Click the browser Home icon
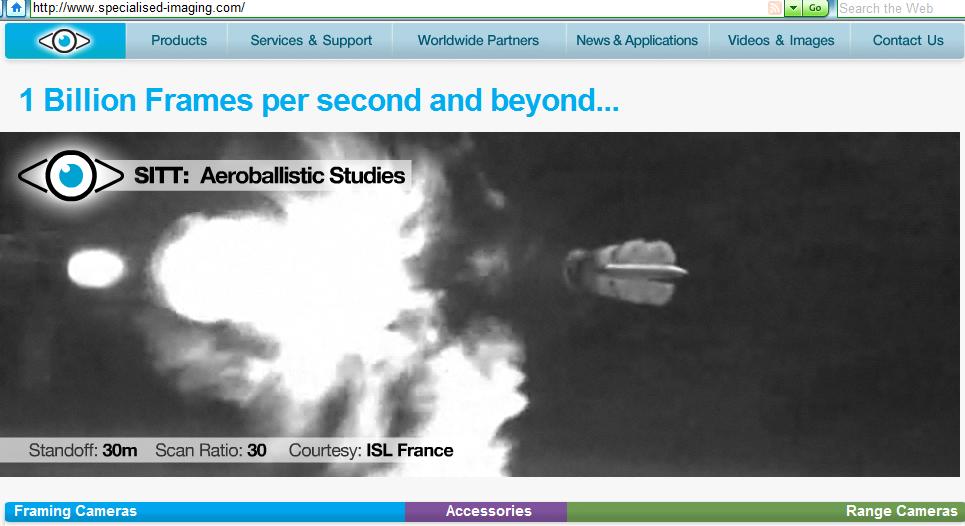Image resolution: width=965 pixels, height=526 pixels. point(16,8)
